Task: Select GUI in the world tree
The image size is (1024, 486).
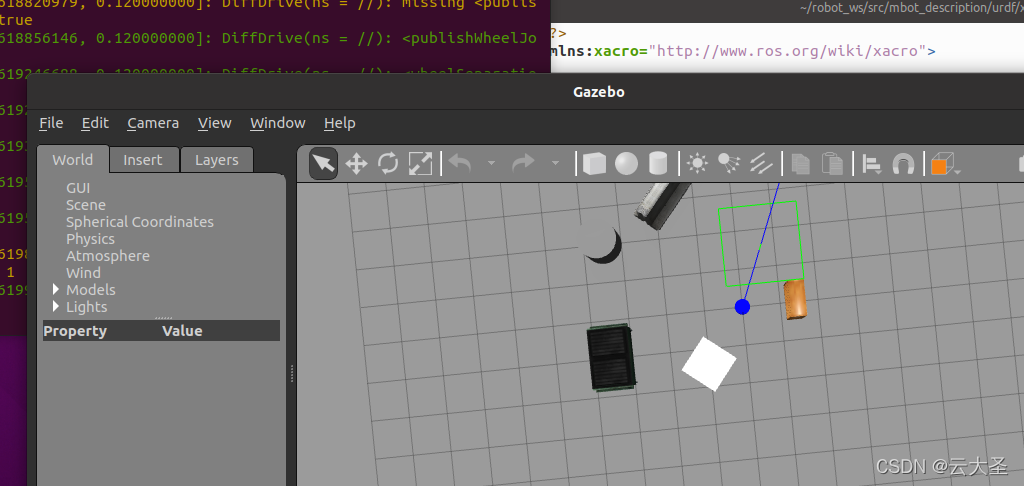Action: coord(78,188)
